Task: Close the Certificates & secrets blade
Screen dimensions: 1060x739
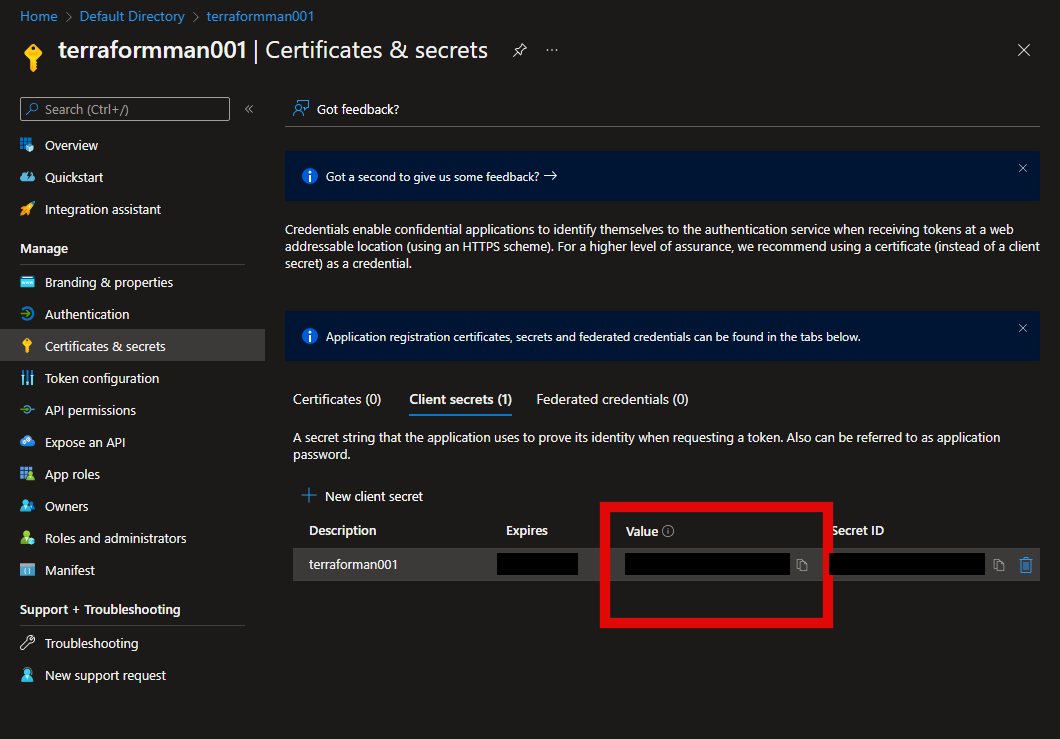Action: tap(1023, 50)
